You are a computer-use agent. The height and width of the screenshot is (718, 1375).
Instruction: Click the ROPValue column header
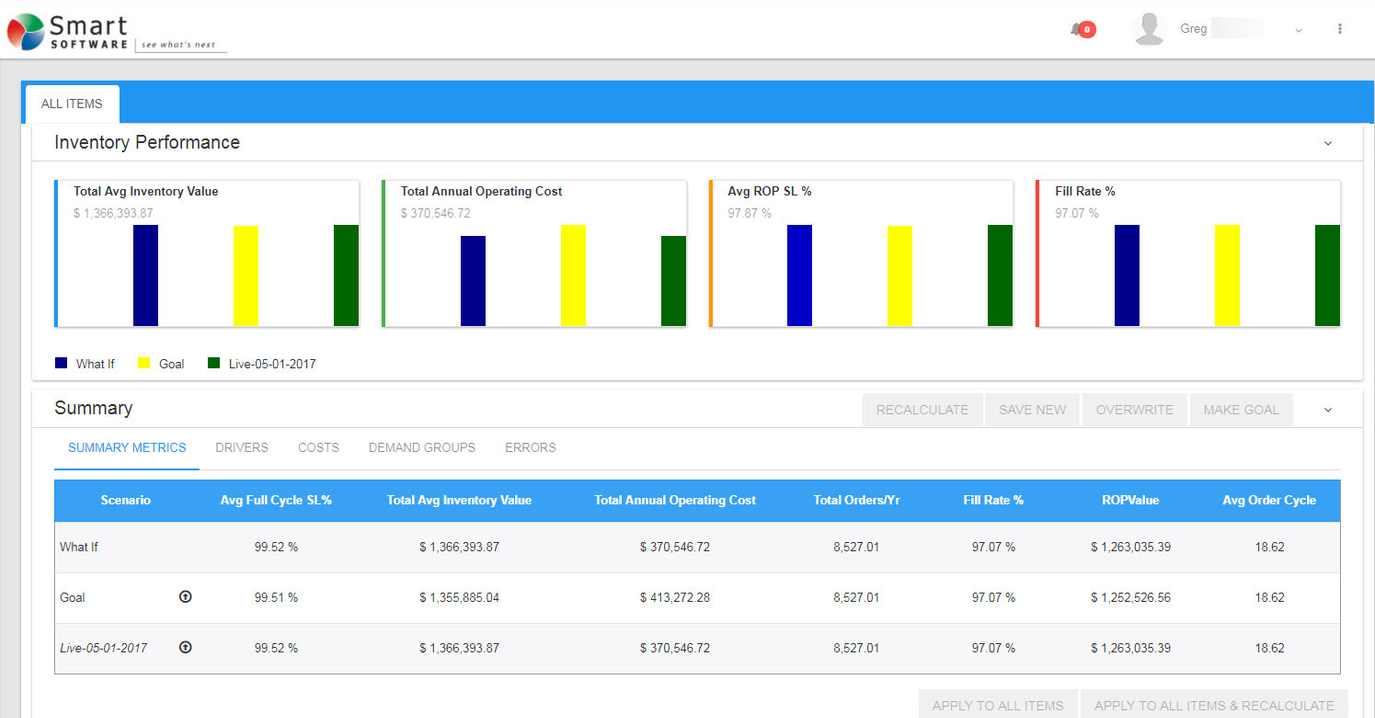[x=1131, y=500]
